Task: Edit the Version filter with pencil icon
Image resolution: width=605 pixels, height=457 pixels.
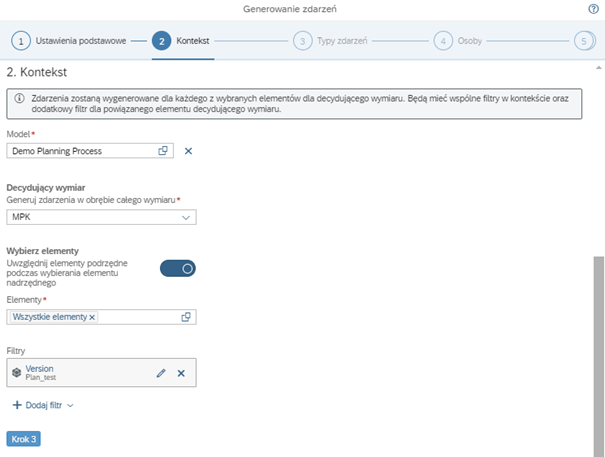Action: click(161, 373)
